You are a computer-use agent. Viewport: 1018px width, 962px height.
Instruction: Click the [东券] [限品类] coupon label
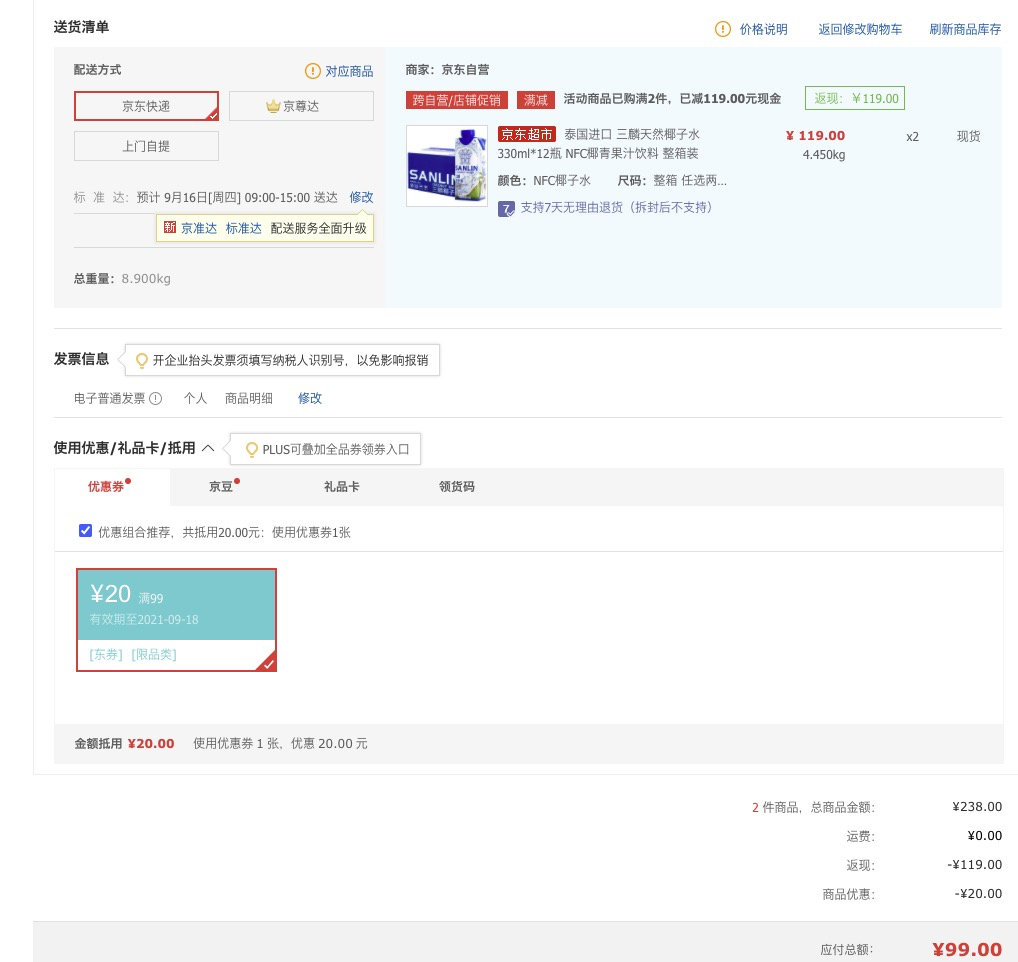click(133, 654)
